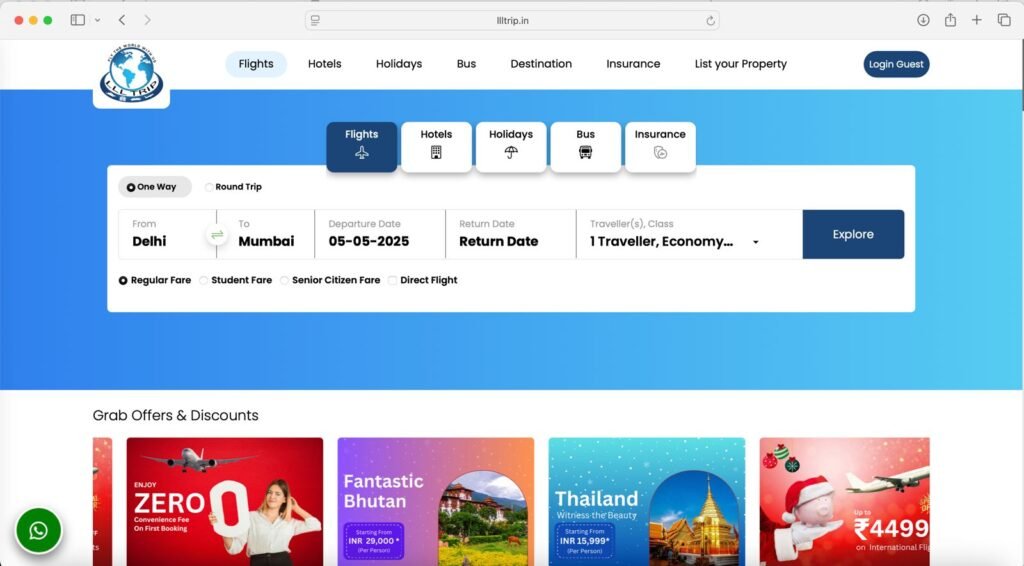The height and width of the screenshot is (566, 1024).
Task: Open the Departure Date picker
Action: point(379,235)
